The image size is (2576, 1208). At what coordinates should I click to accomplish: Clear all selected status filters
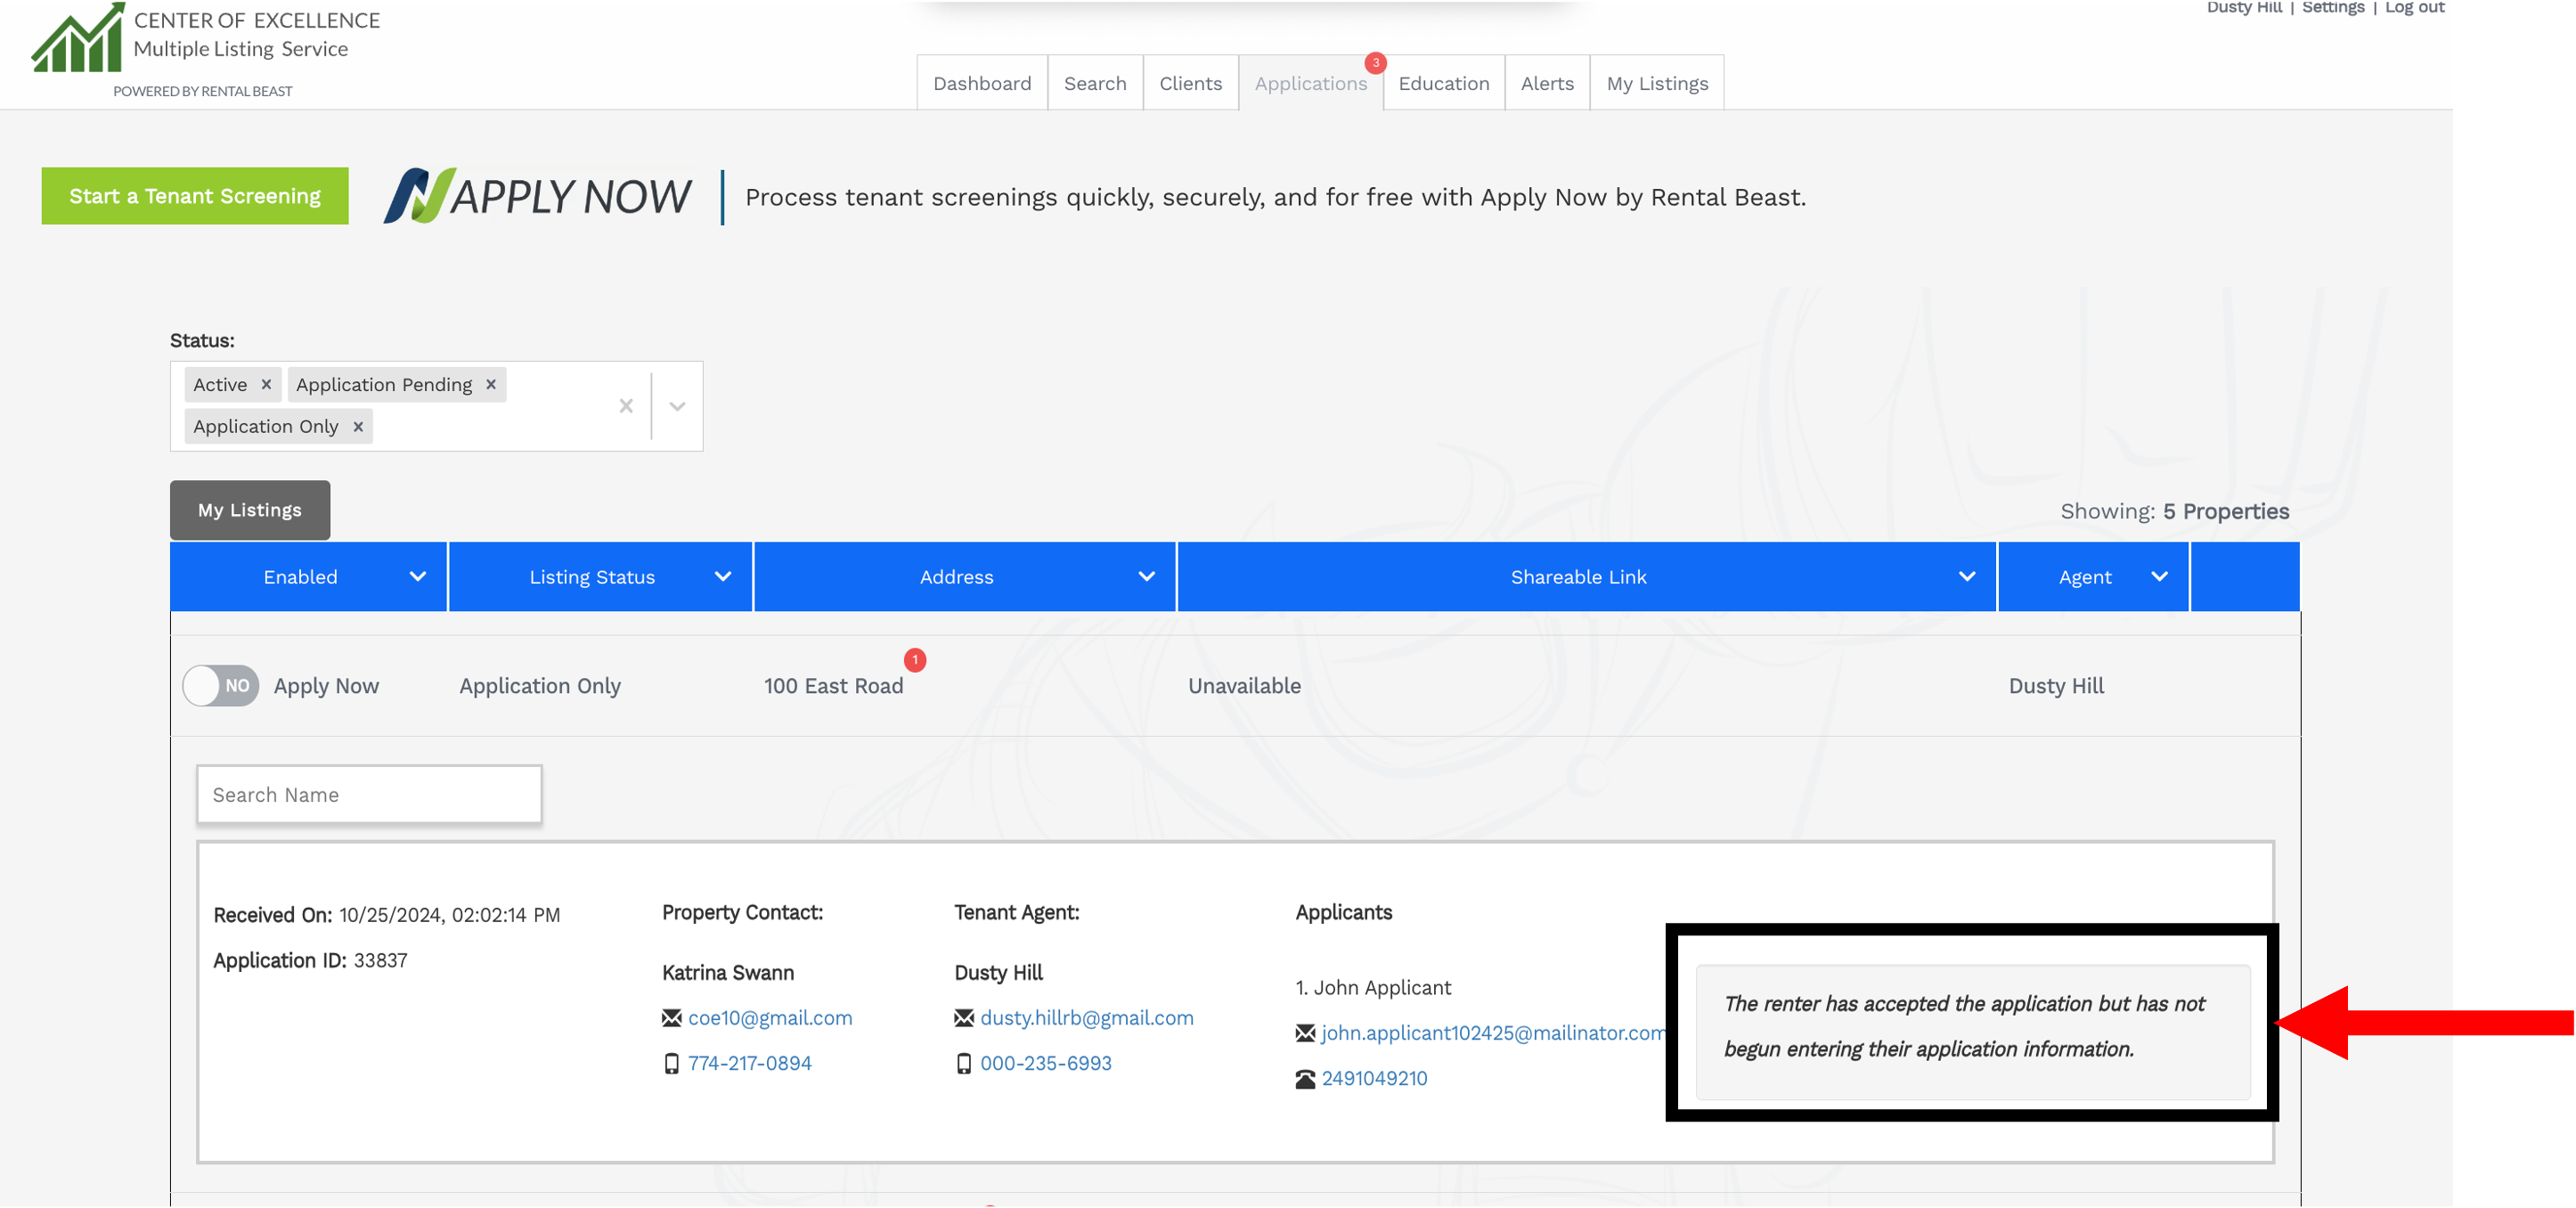pyautogui.click(x=626, y=405)
